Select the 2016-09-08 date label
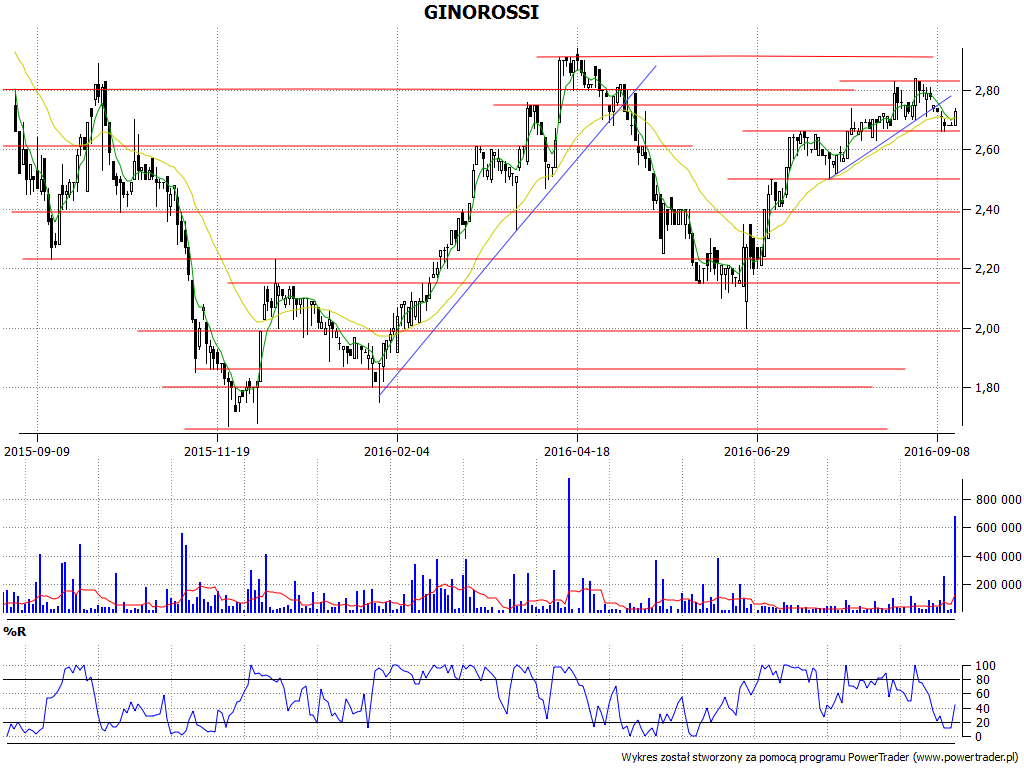Image resolution: width=1024 pixels, height=768 pixels. click(937, 451)
